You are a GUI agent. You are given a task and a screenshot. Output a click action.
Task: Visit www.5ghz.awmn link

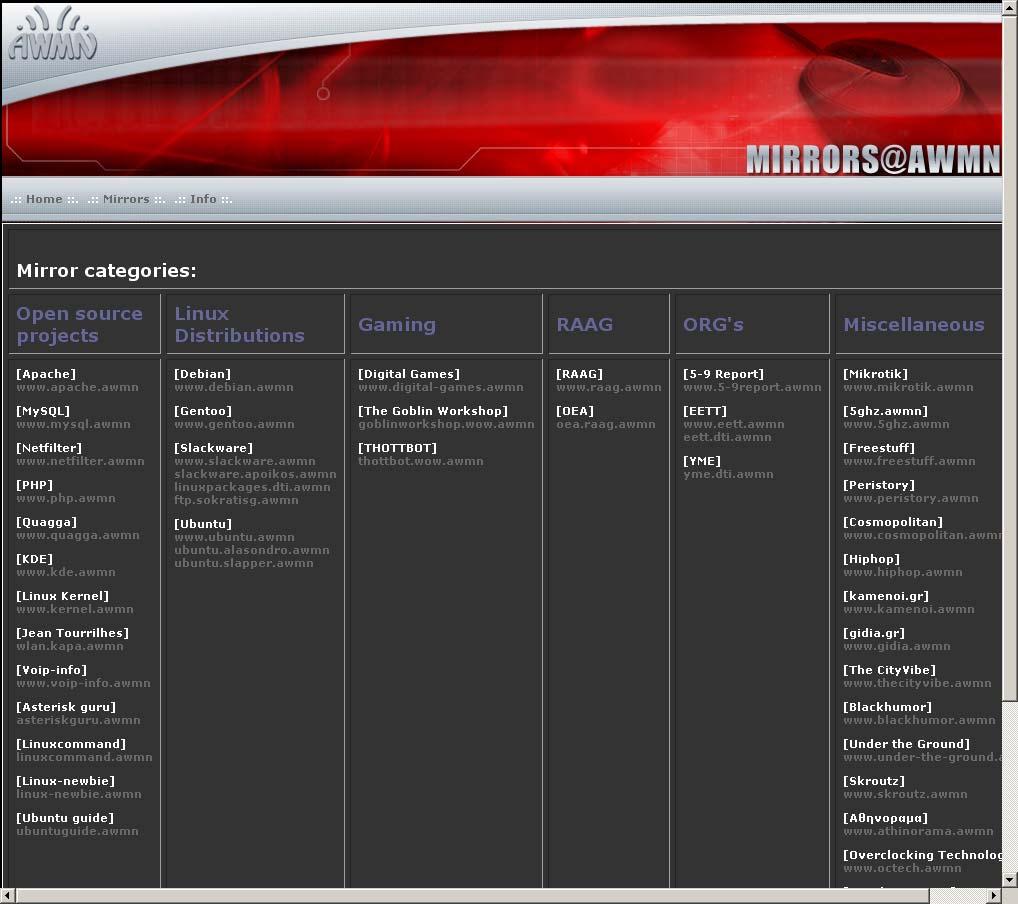[x=896, y=424]
